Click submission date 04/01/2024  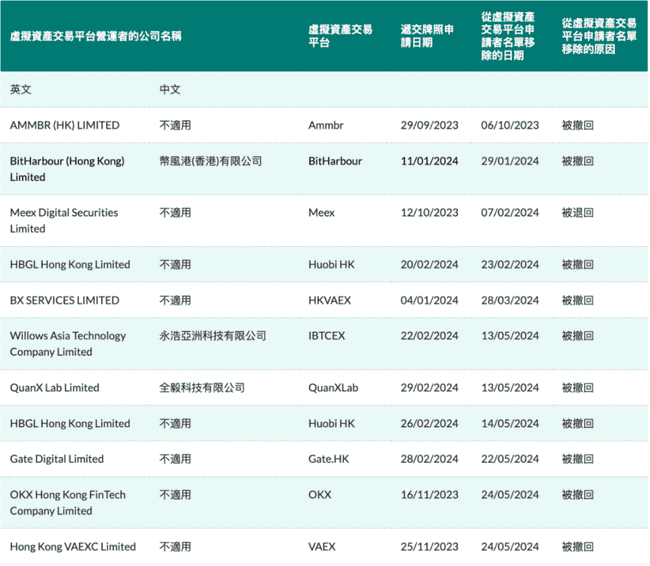tap(429, 300)
